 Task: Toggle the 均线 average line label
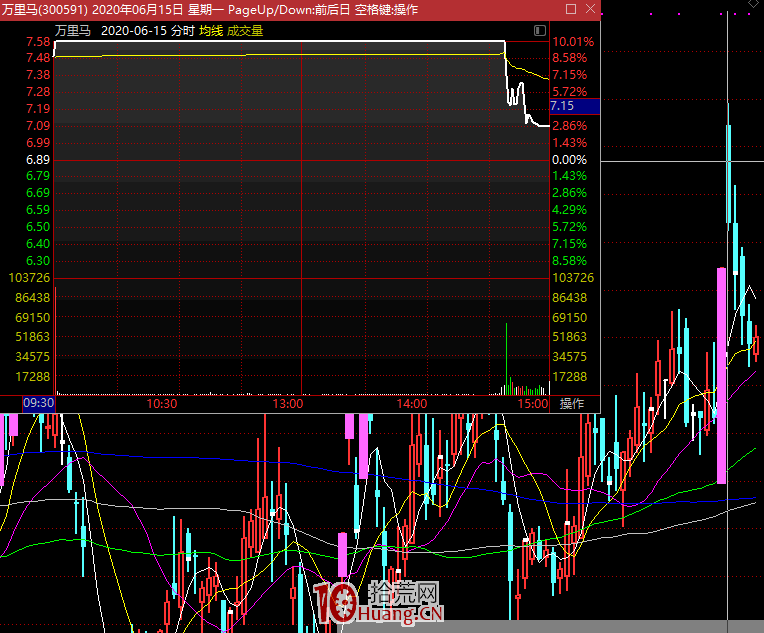(x=211, y=31)
